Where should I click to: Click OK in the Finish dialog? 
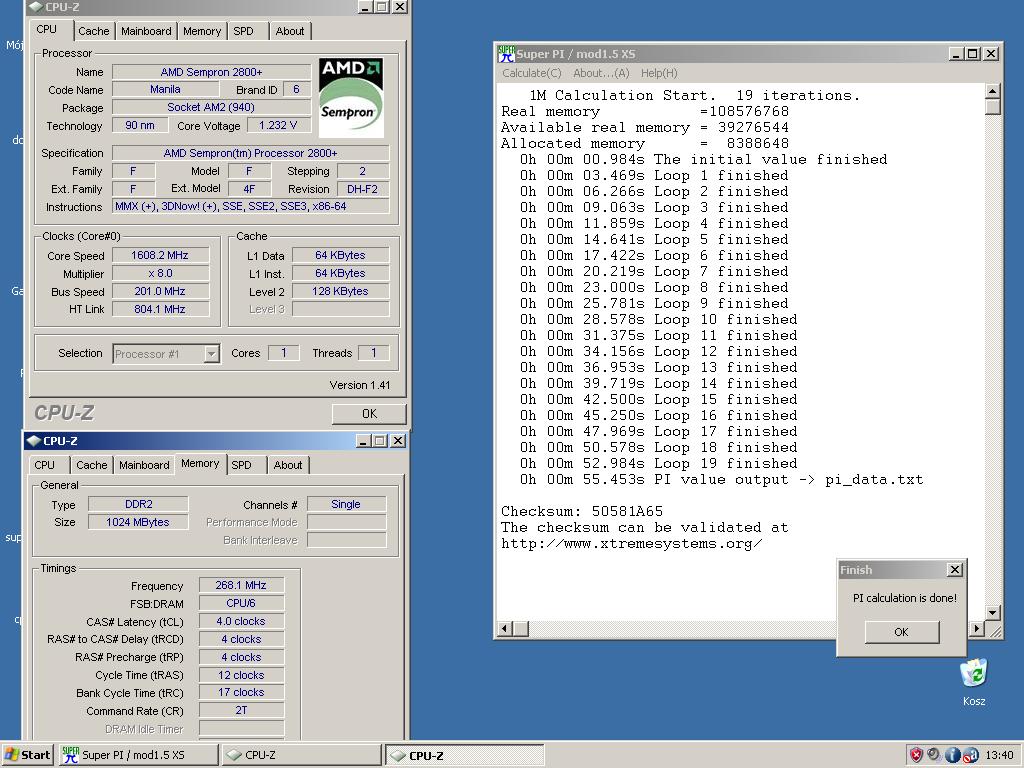tap(902, 632)
